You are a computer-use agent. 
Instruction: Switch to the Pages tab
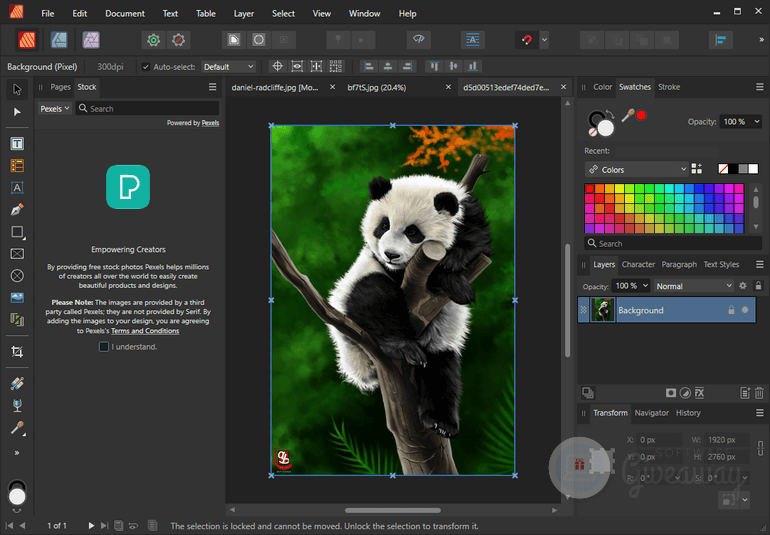(x=60, y=87)
